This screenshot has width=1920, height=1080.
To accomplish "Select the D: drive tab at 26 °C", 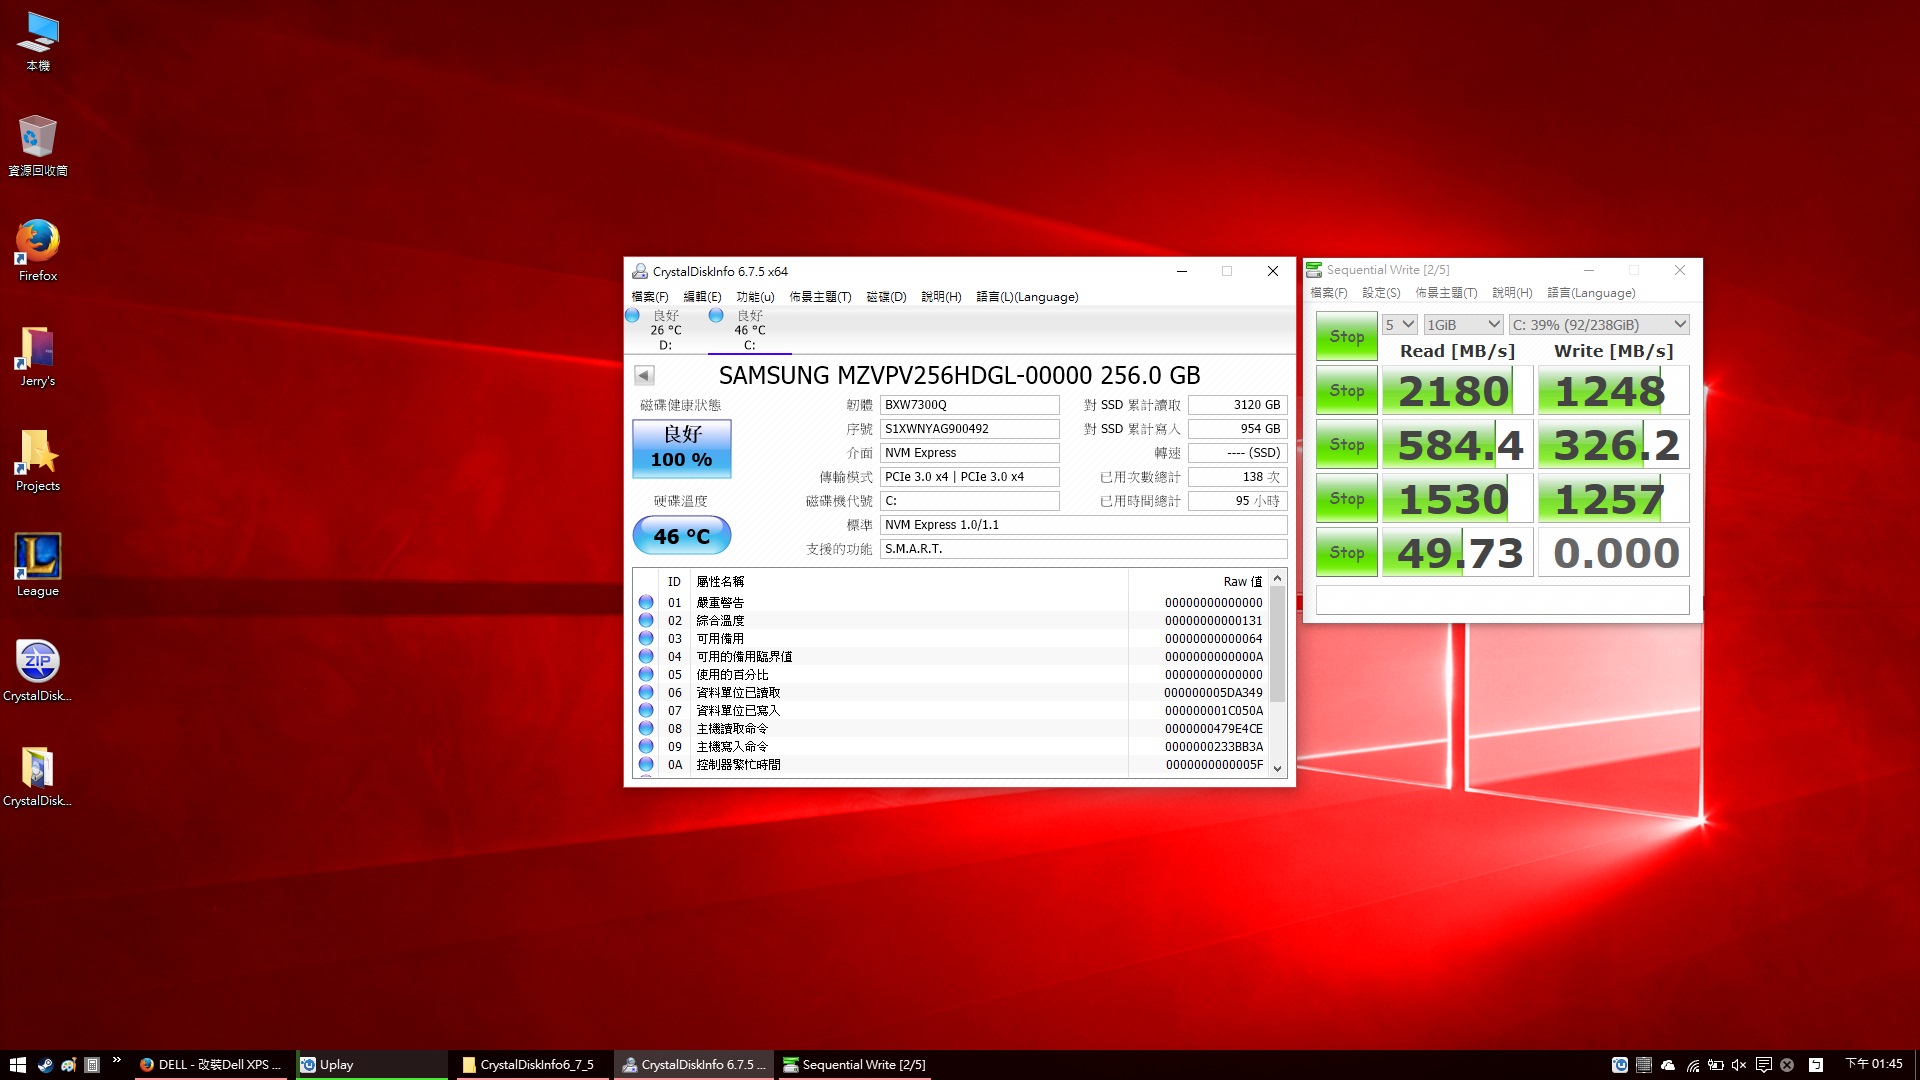I will coord(665,330).
